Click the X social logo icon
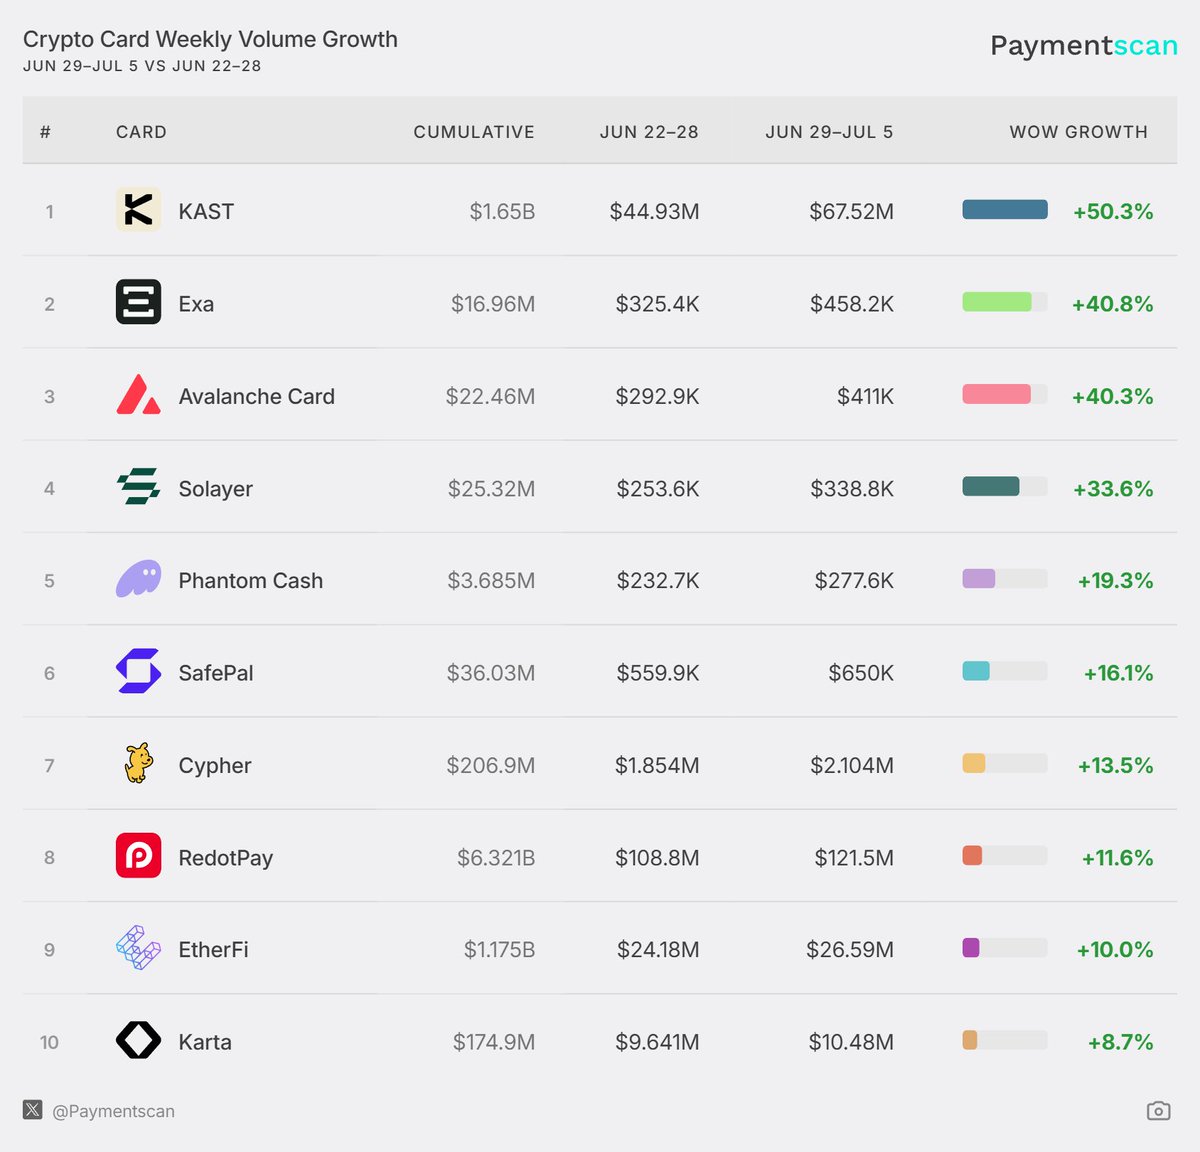The width and height of the screenshot is (1200, 1152). (x=33, y=1110)
